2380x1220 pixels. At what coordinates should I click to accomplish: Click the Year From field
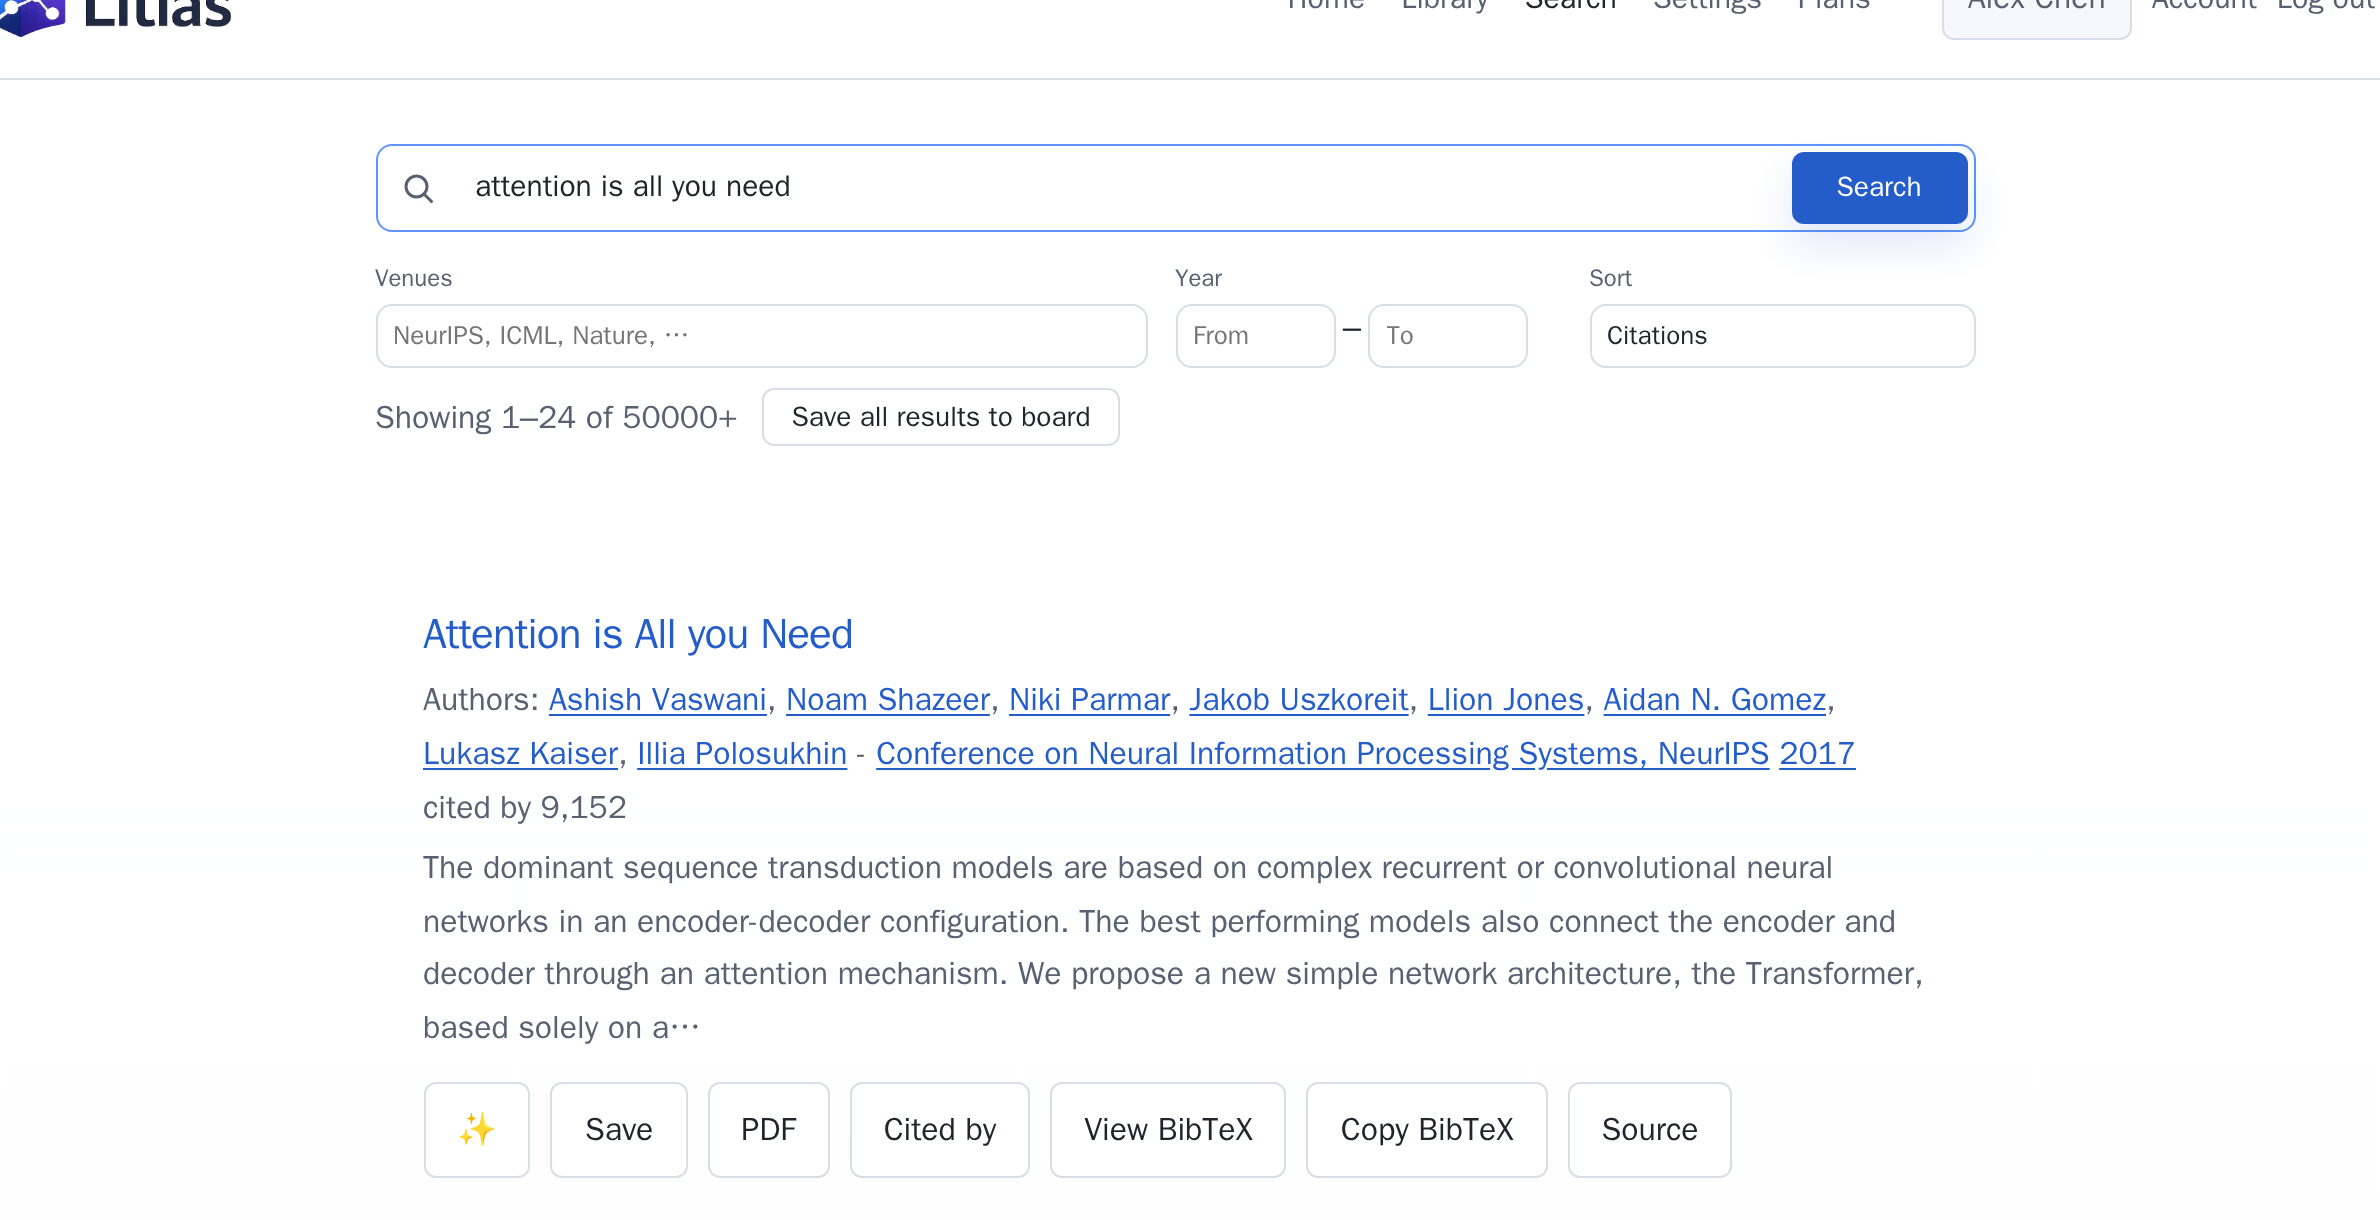tap(1255, 335)
